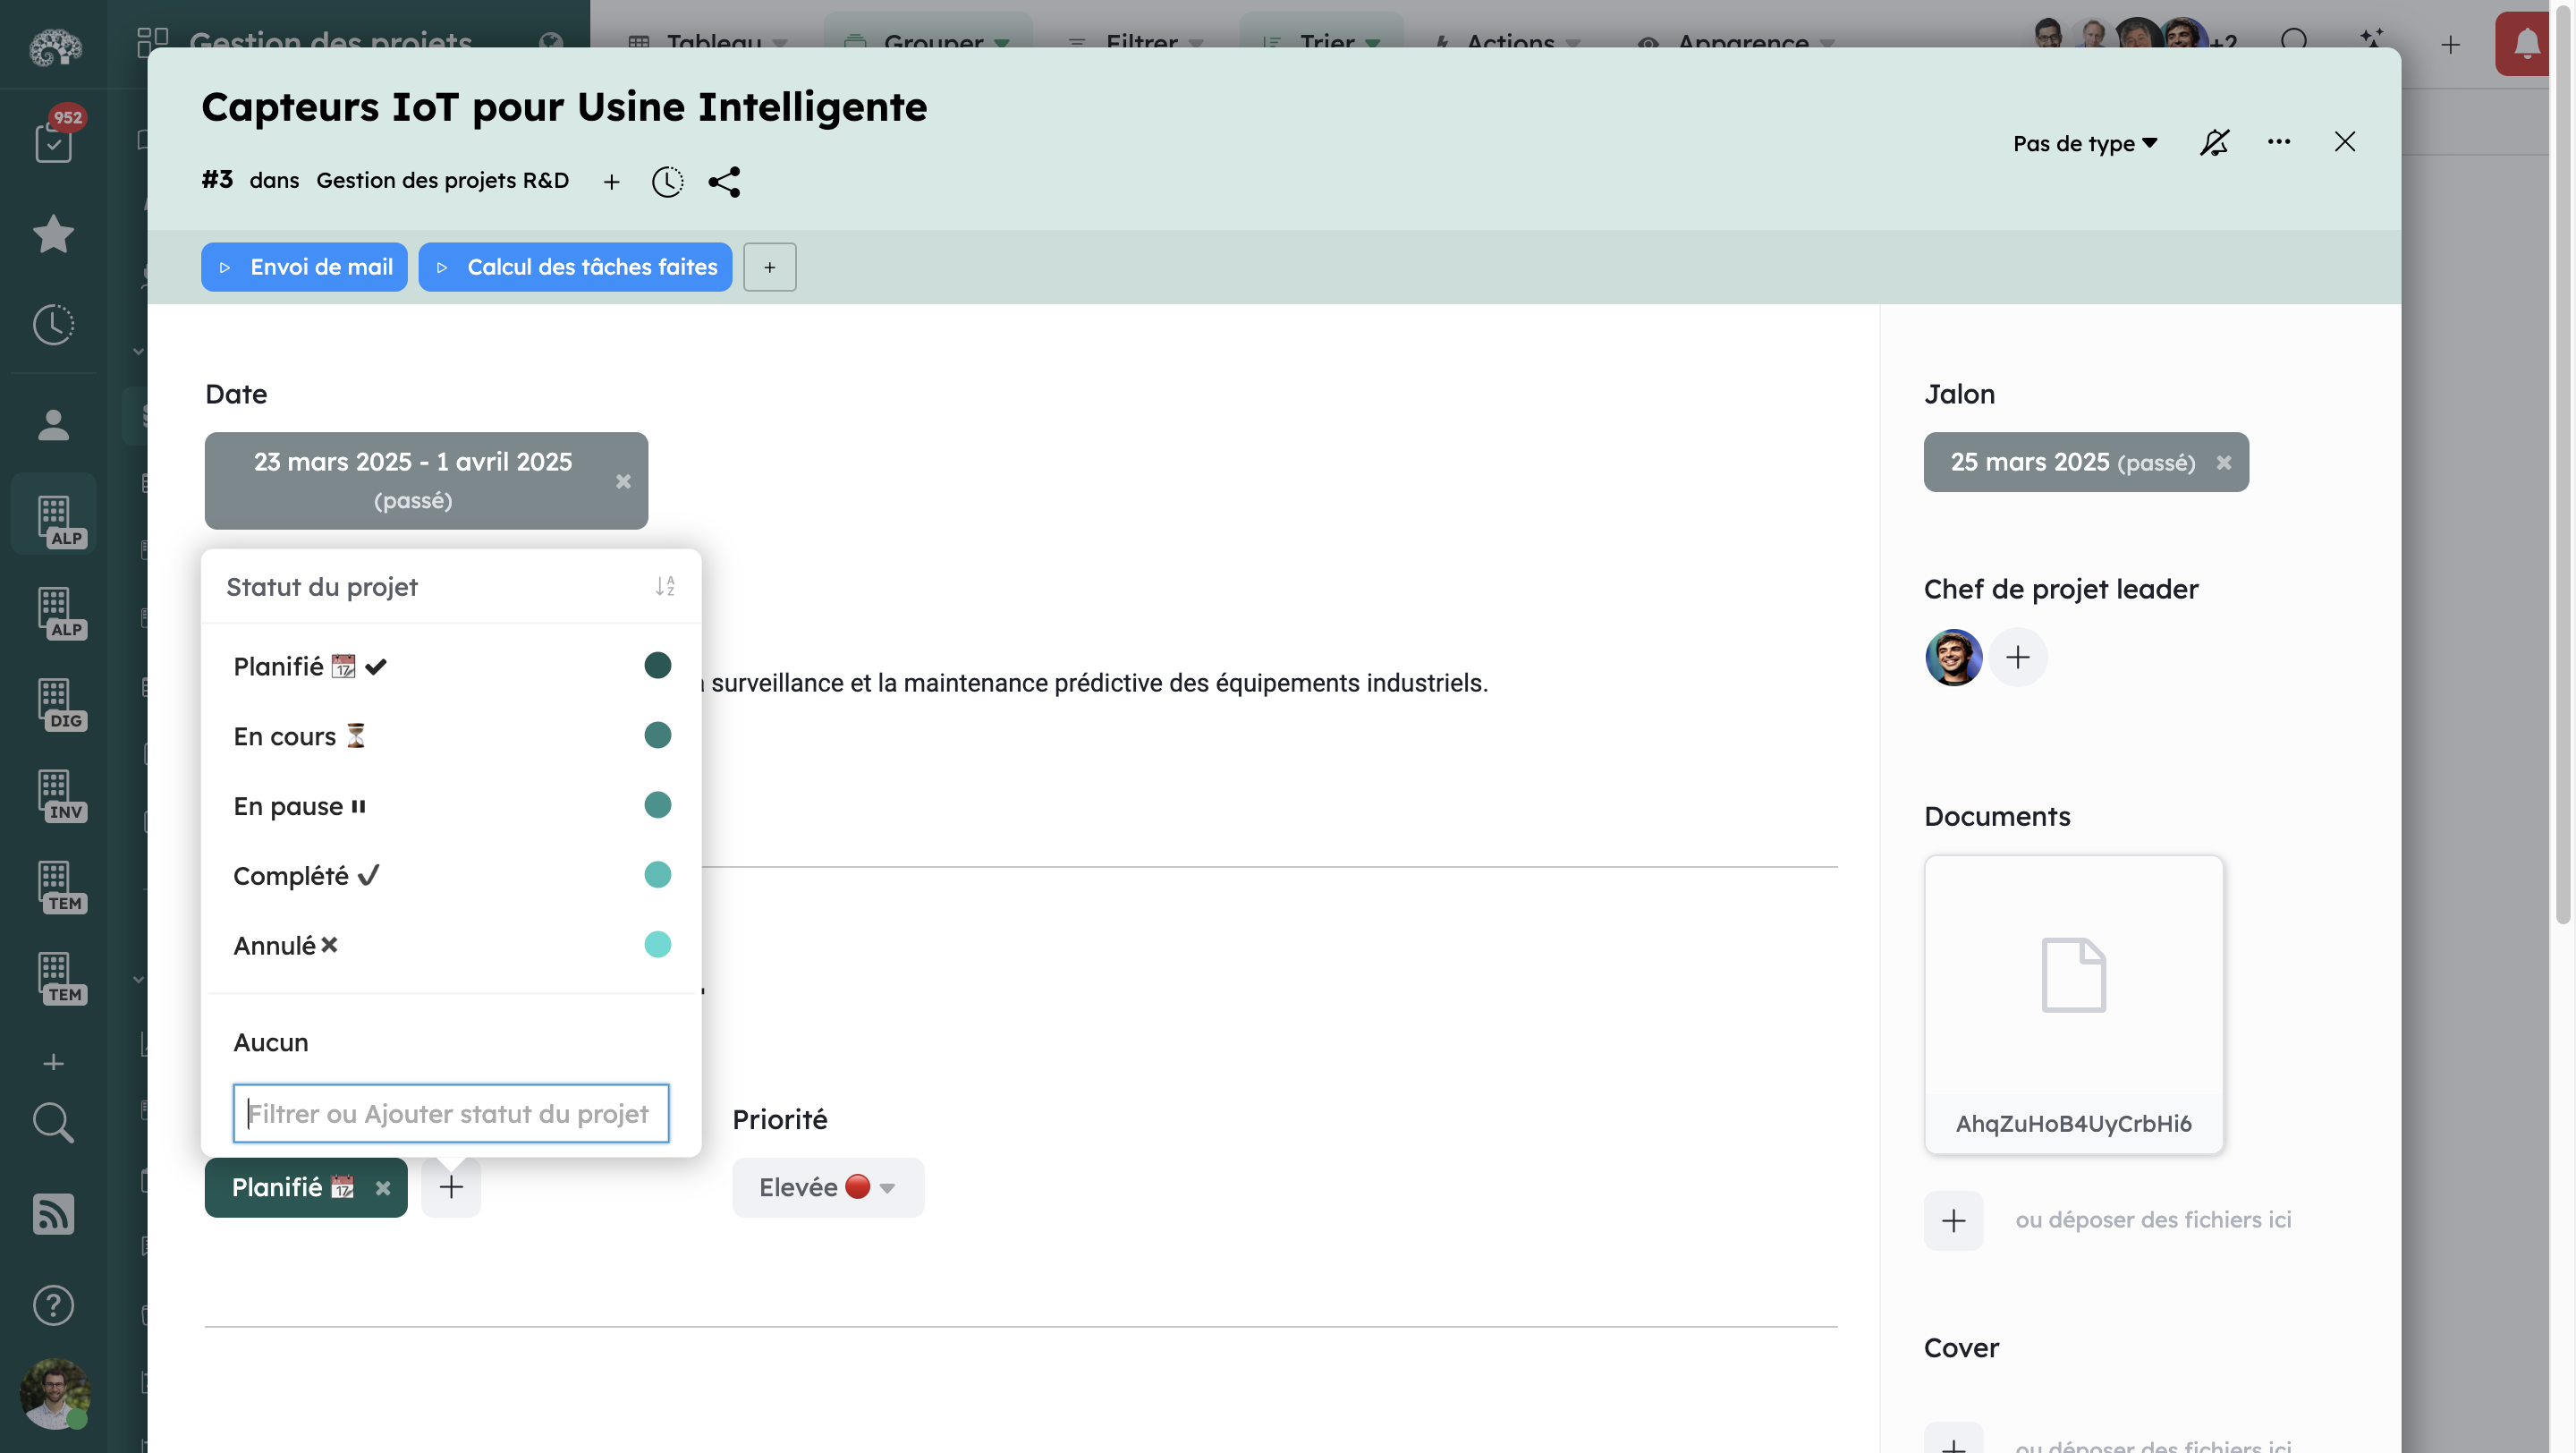The height and width of the screenshot is (1453, 2576).
Task: Run the Envoi de mail button
Action: [x=304, y=267]
